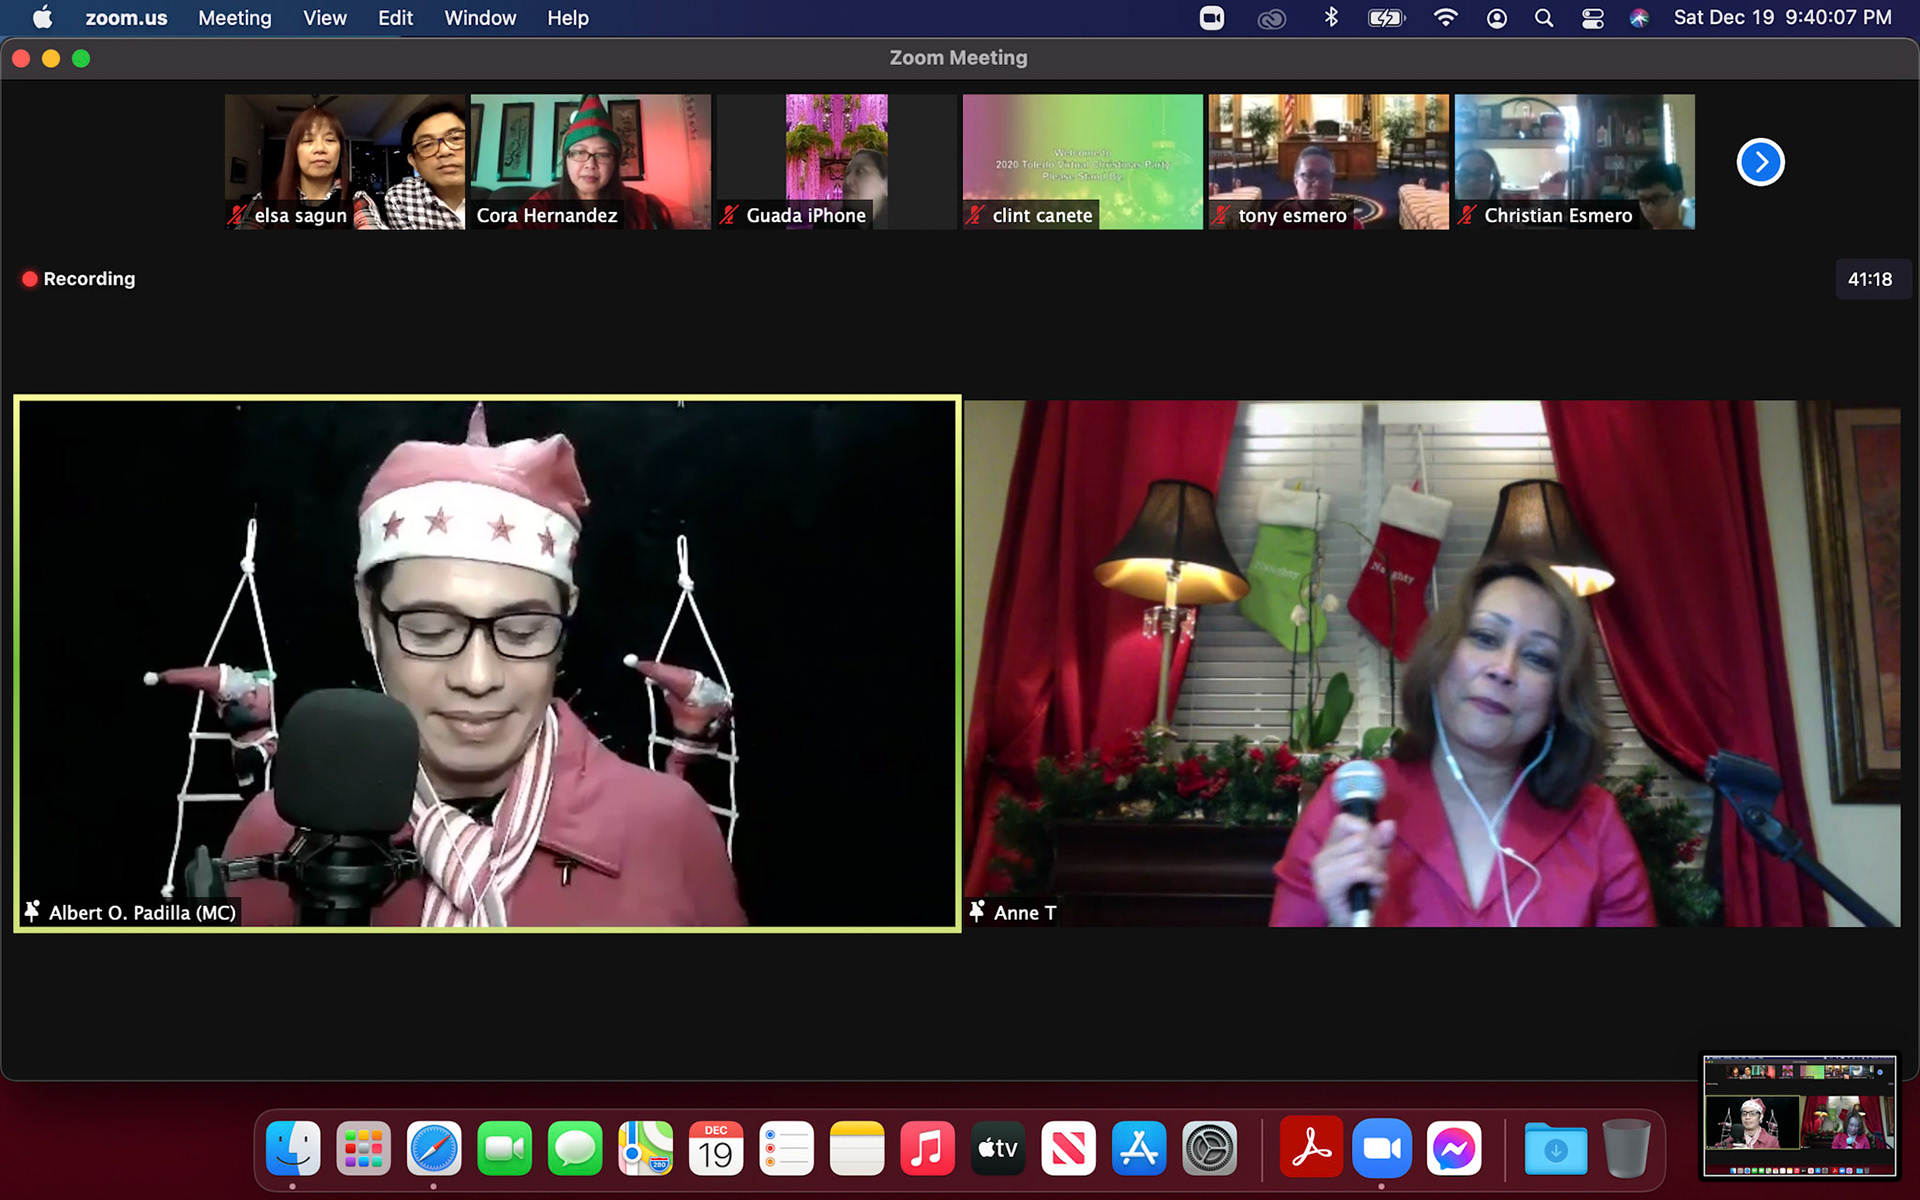The image size is (1920, 1200).
Task: Select tony esmero video thumbnail
Action: 1328,162
